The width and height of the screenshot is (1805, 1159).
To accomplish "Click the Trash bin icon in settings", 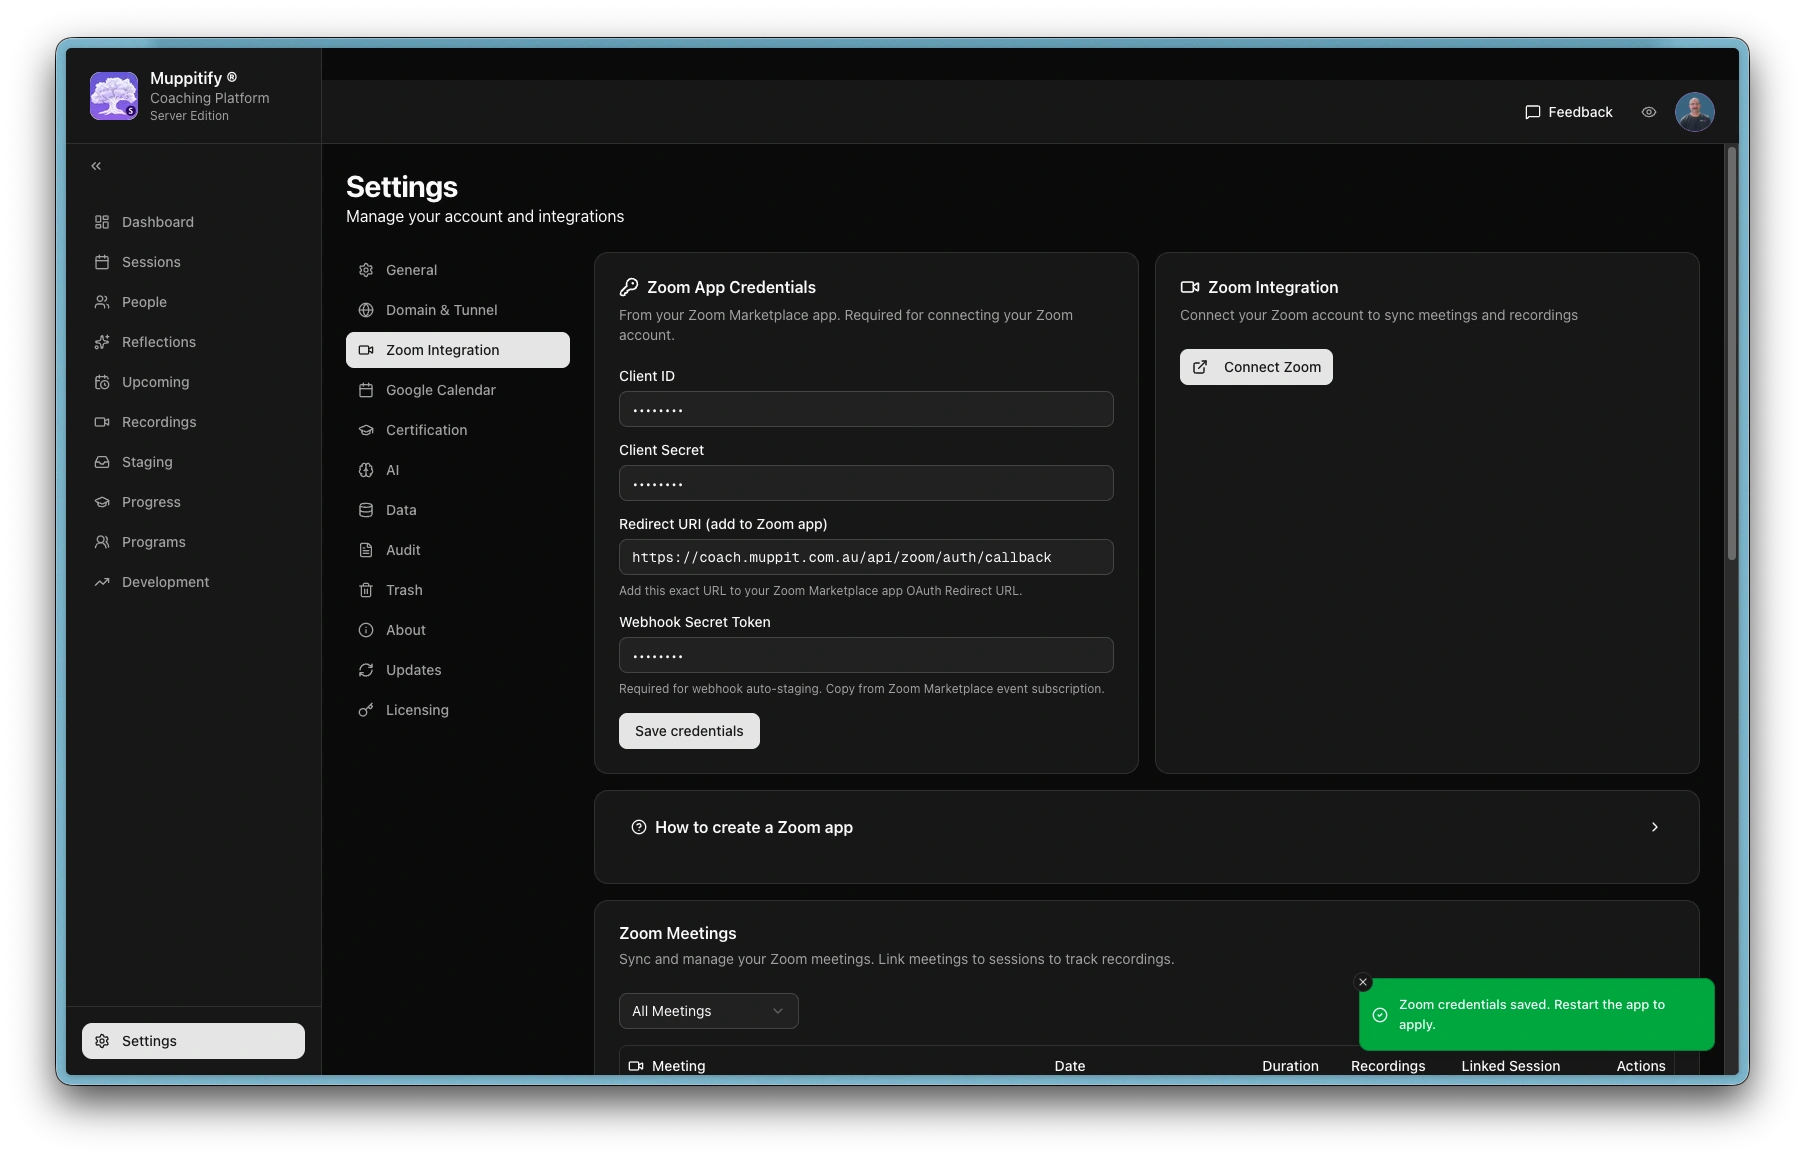I will 366,590.
